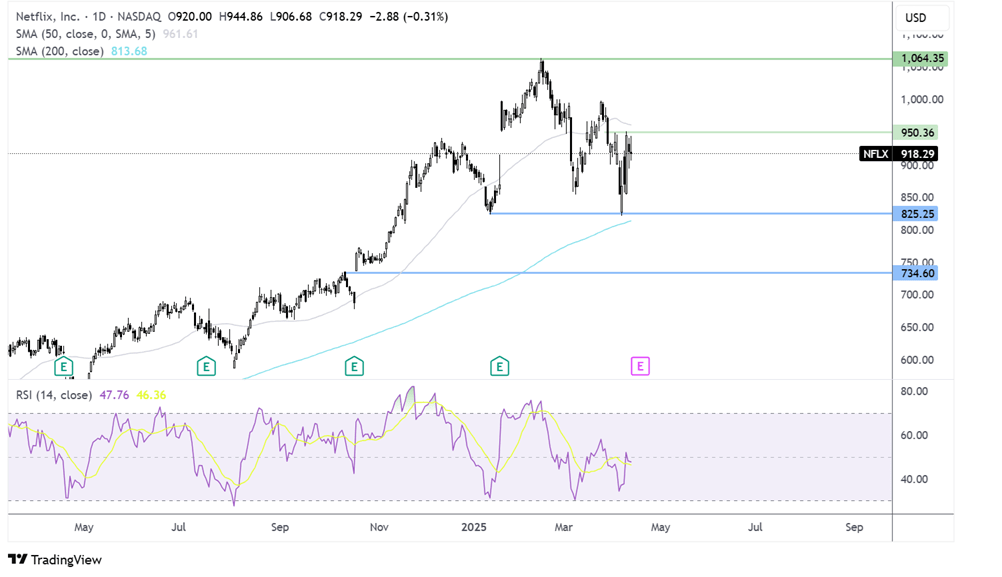Click the high price H944.86 readout

[x=240, y=17]
